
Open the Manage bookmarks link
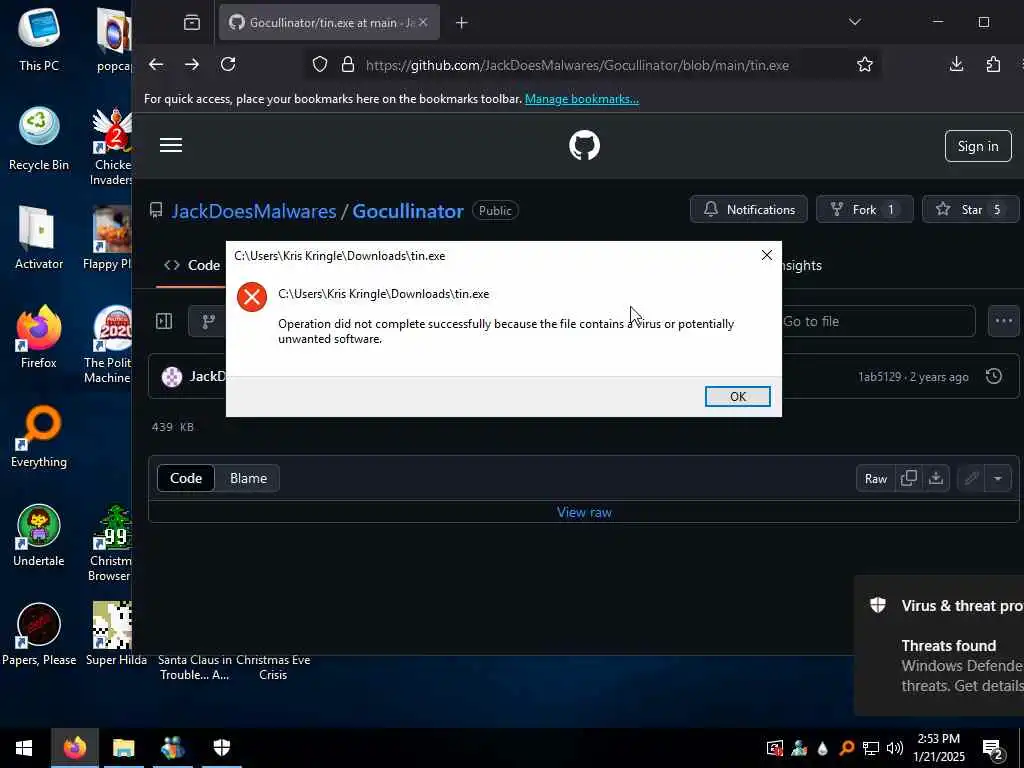582,99
